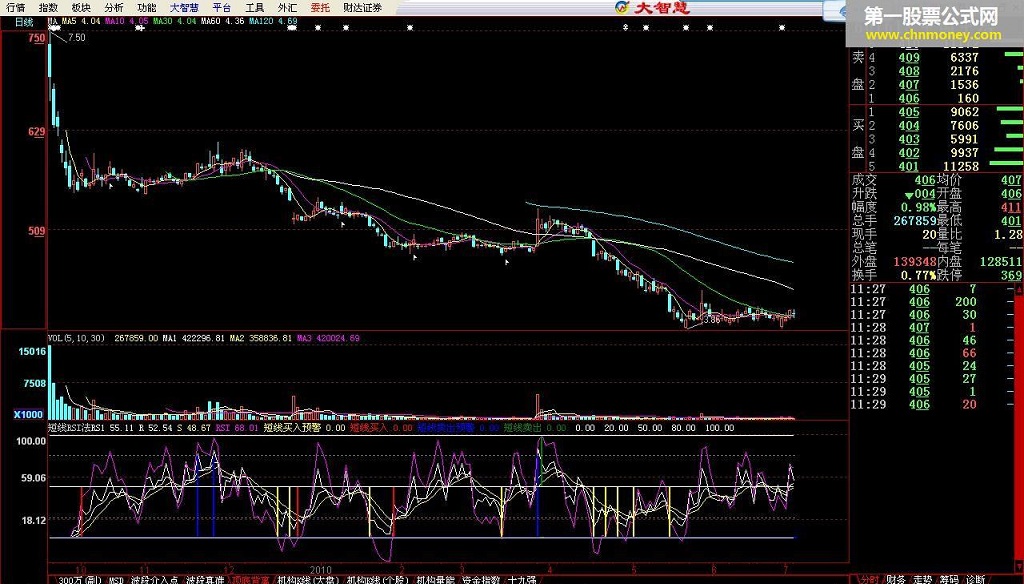Select the 波段介入点 indicator tab
Image resolution: width=1024 pixels, height=584 pixels.
click(154, 579)
